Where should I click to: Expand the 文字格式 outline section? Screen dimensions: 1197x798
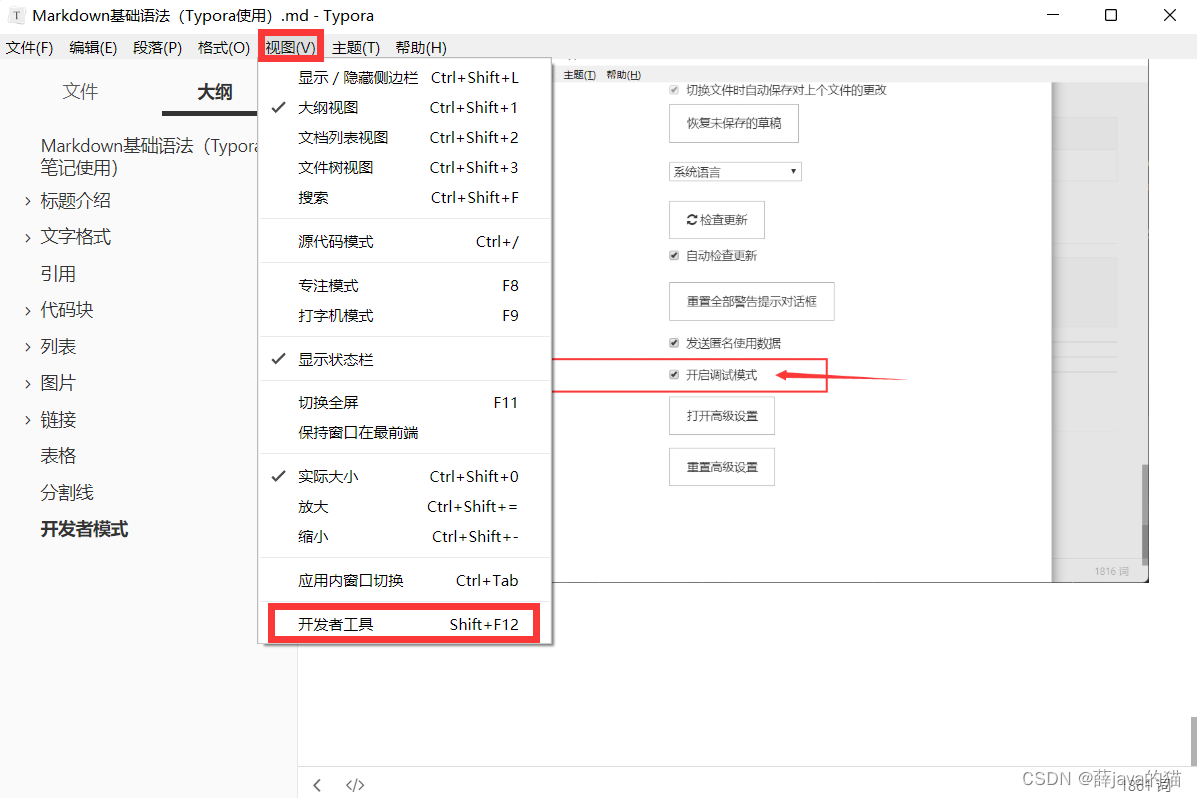click(27, 238)
